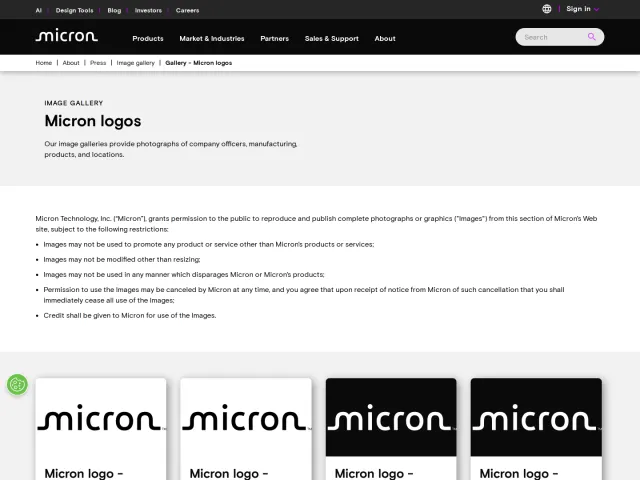
Task: Open the About menu
Action: (x=385, y=38)
